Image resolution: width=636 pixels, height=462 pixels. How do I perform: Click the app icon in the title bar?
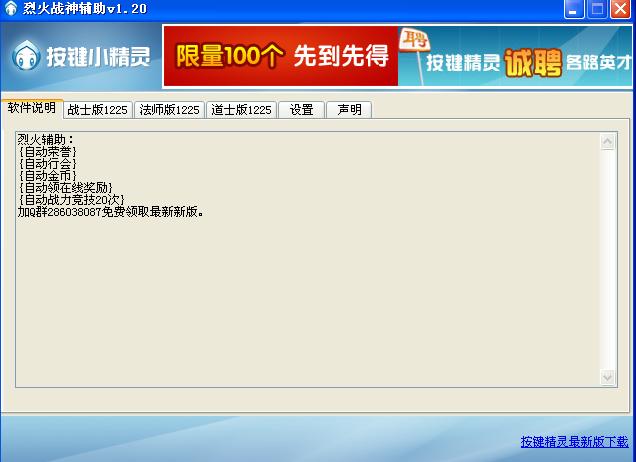10,10
